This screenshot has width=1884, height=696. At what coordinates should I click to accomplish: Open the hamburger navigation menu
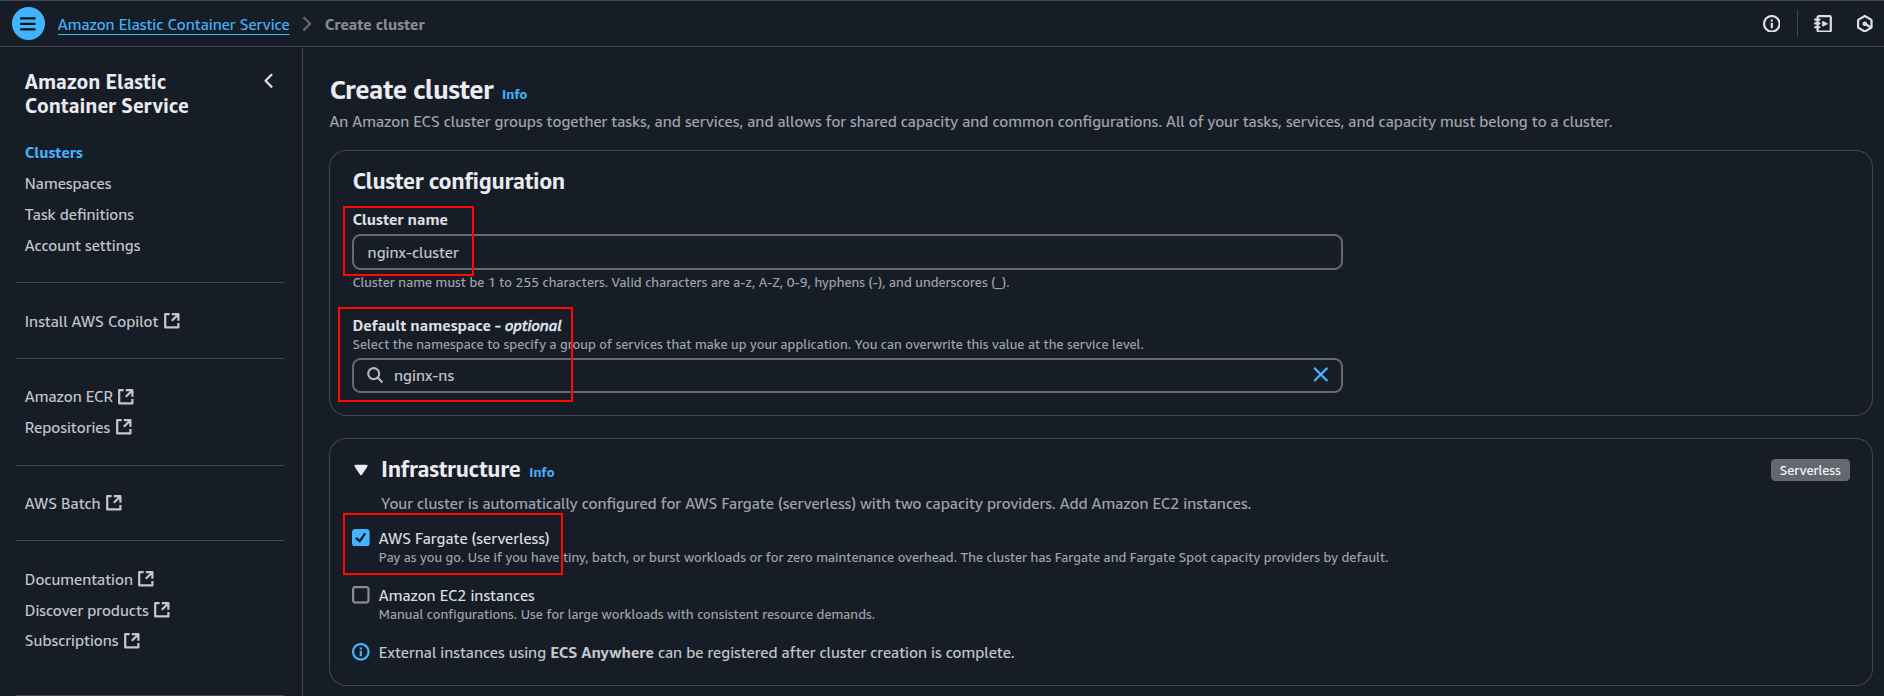pyautogui.click(x=28, y=24)
